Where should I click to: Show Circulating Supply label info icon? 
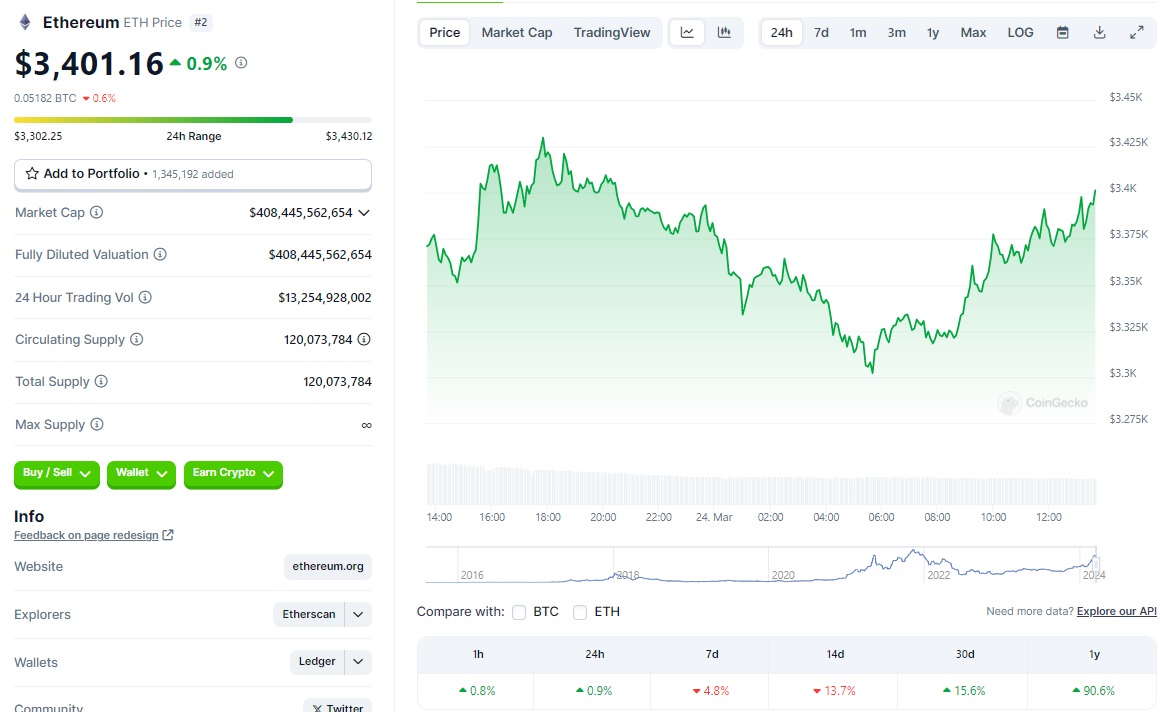coord(136,340)
